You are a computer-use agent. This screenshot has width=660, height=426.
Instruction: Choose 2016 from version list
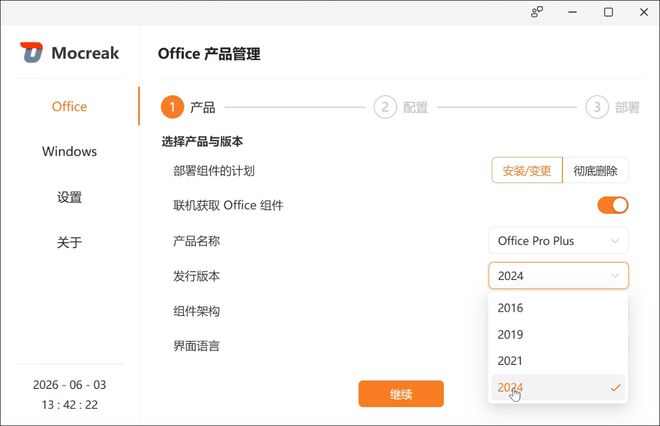click(558, 308)
